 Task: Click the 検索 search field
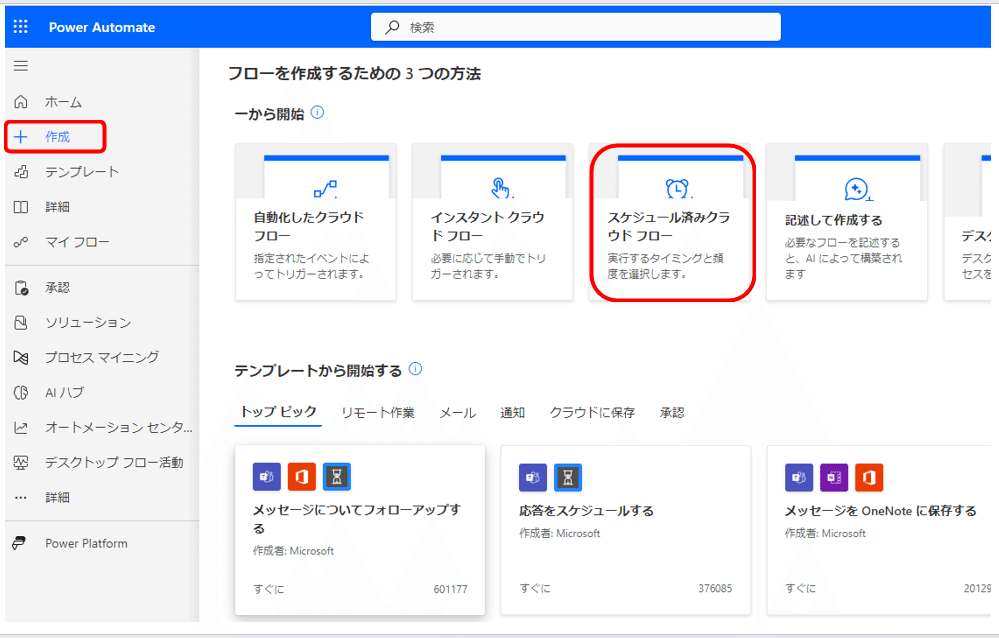(x=576, y=27)
